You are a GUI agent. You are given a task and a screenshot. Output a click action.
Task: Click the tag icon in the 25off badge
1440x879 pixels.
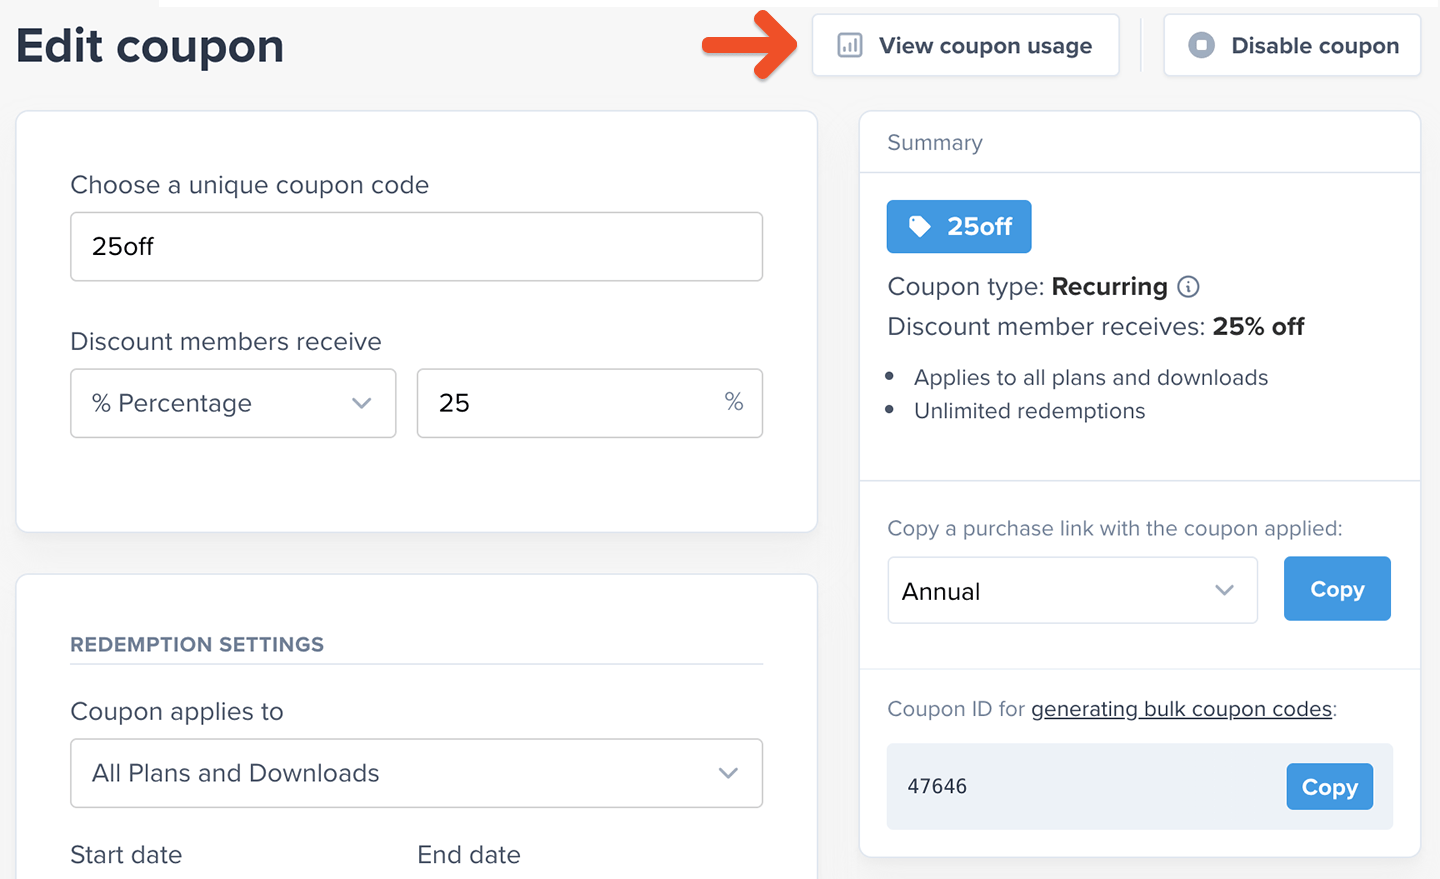pyautogui.click(x=919, y=227)
